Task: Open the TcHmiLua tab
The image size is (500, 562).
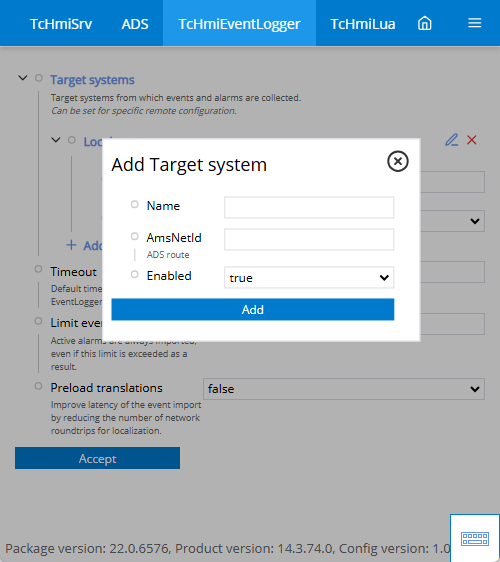Action: click(362, 24)
